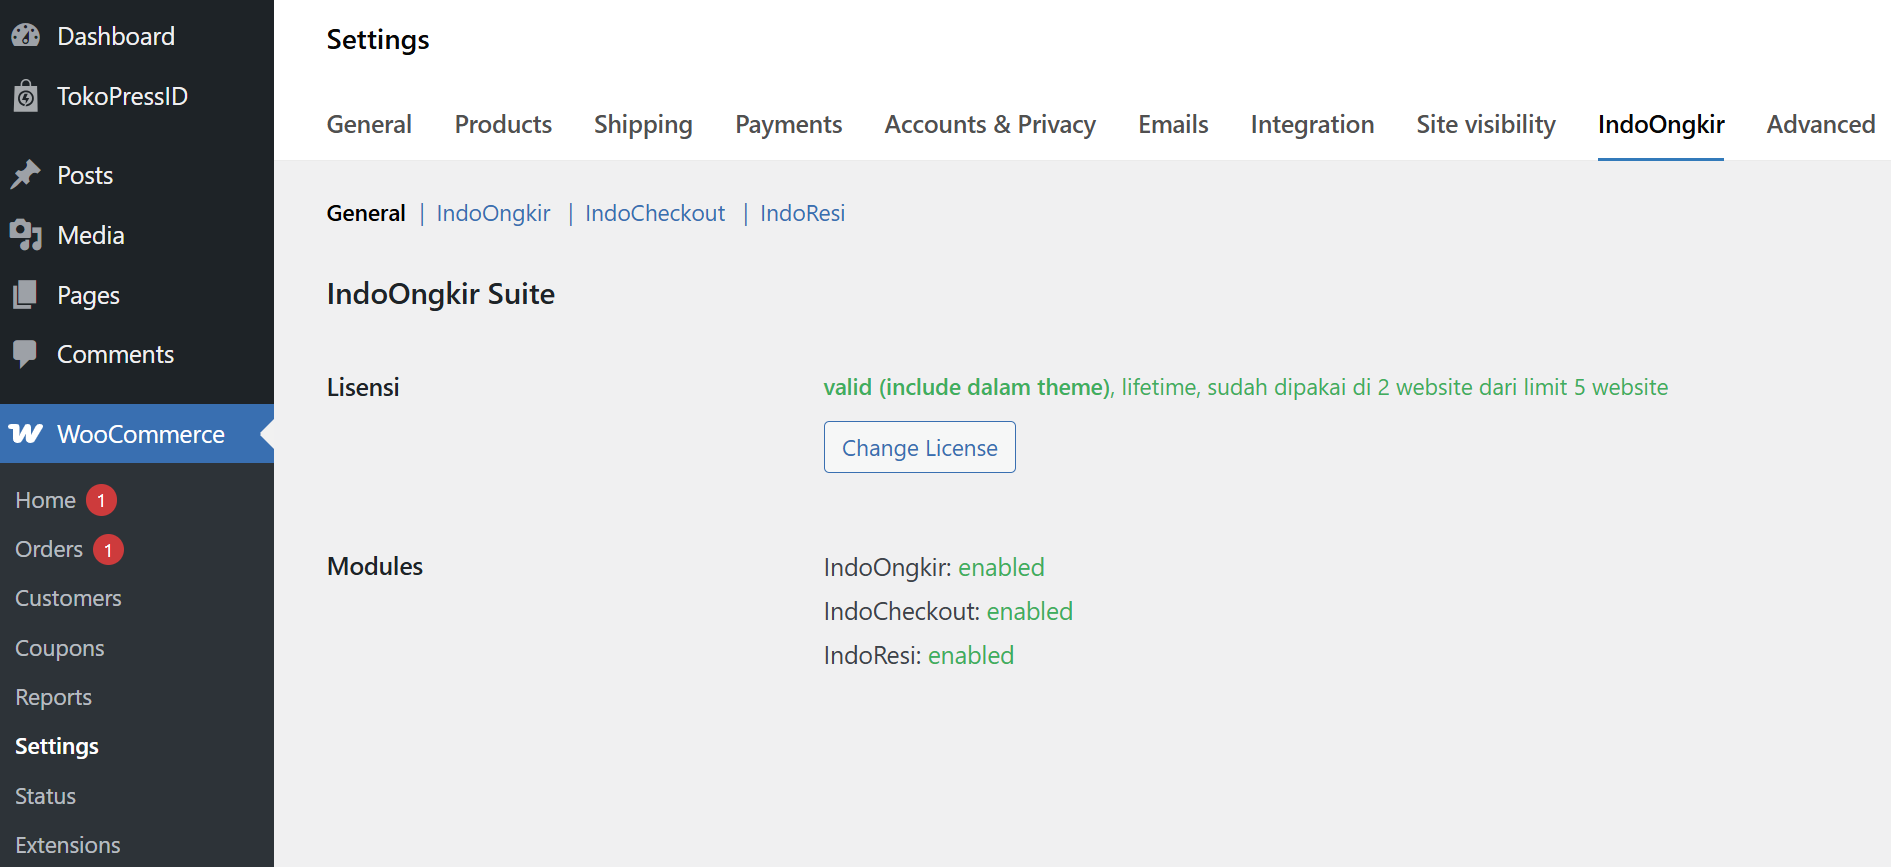Click the WooCommerce W logo icon
Viewport: 1891px width, 867px height.
click(x=26, y=433)
